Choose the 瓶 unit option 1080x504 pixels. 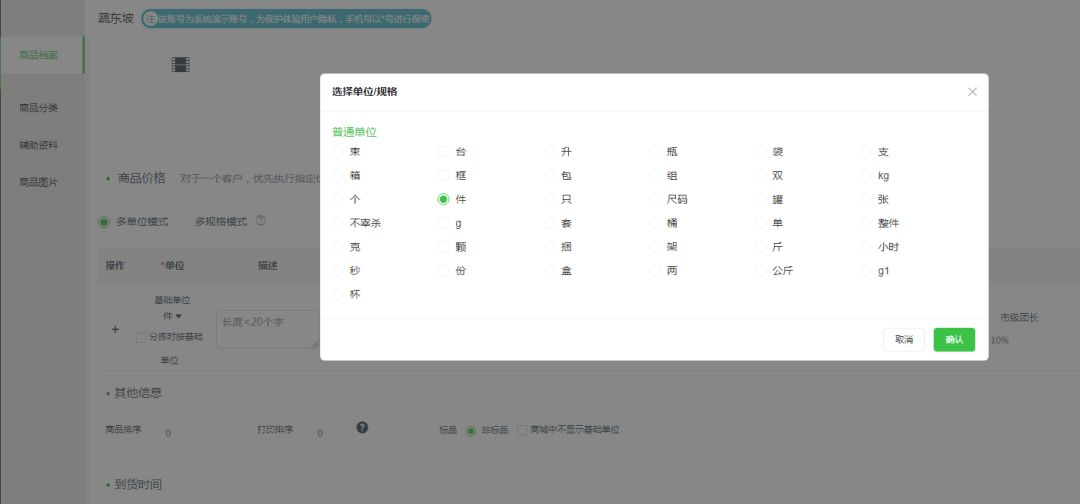pos(655,151)
